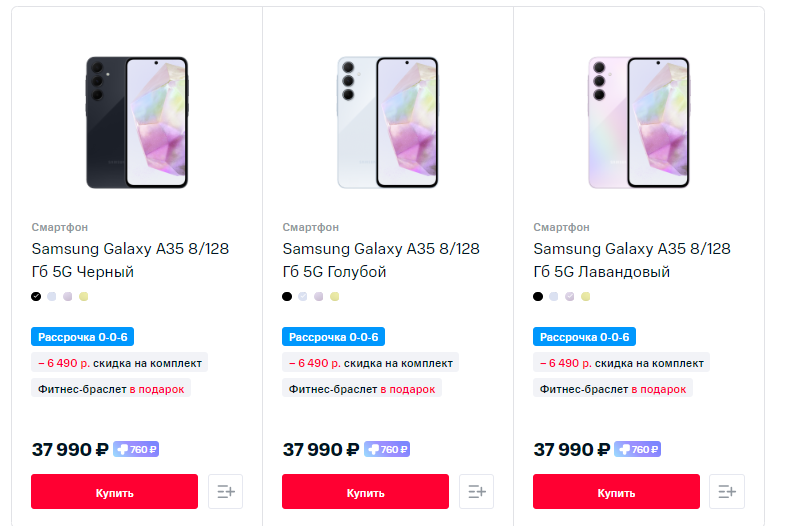794x526 pixels.
Task: Buy the black Samsung Galaxy A35
Action: coord(114,492)
